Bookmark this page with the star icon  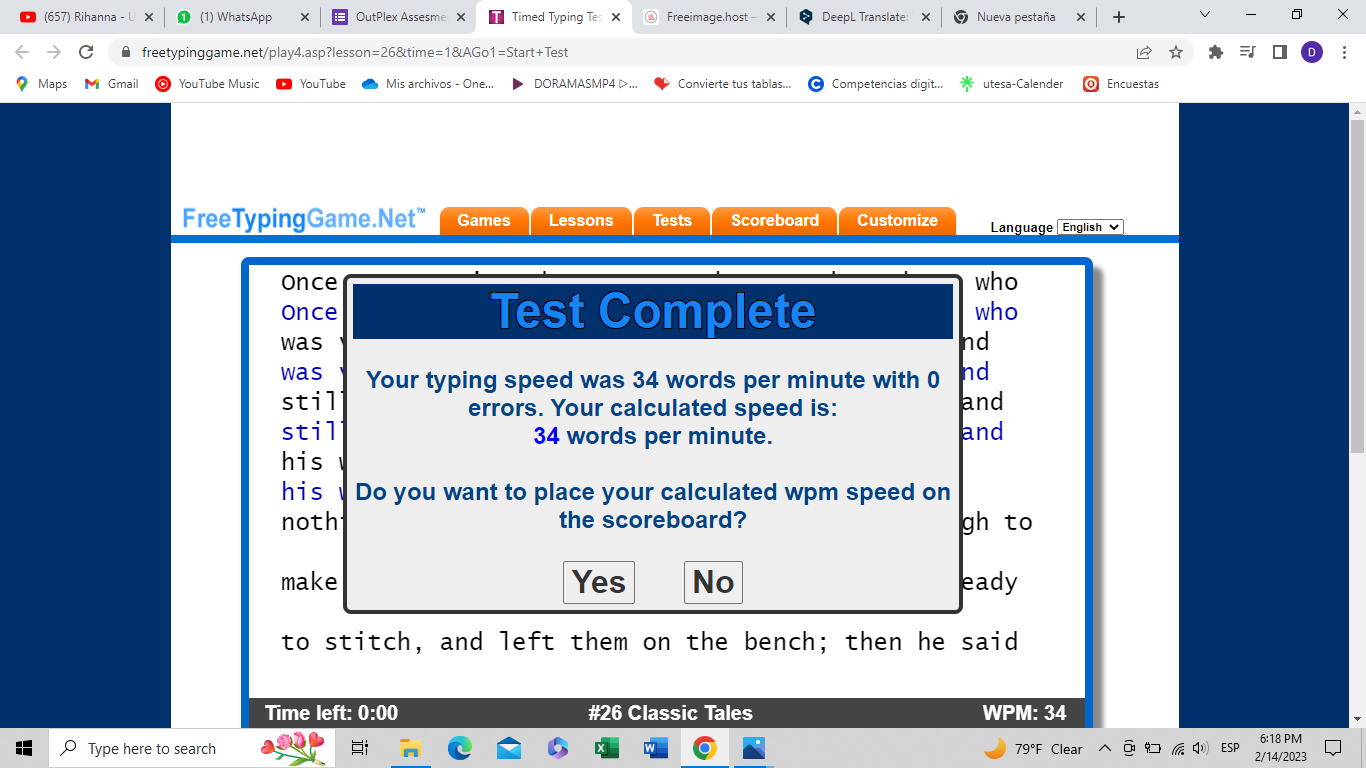(x=1176, y=52)
